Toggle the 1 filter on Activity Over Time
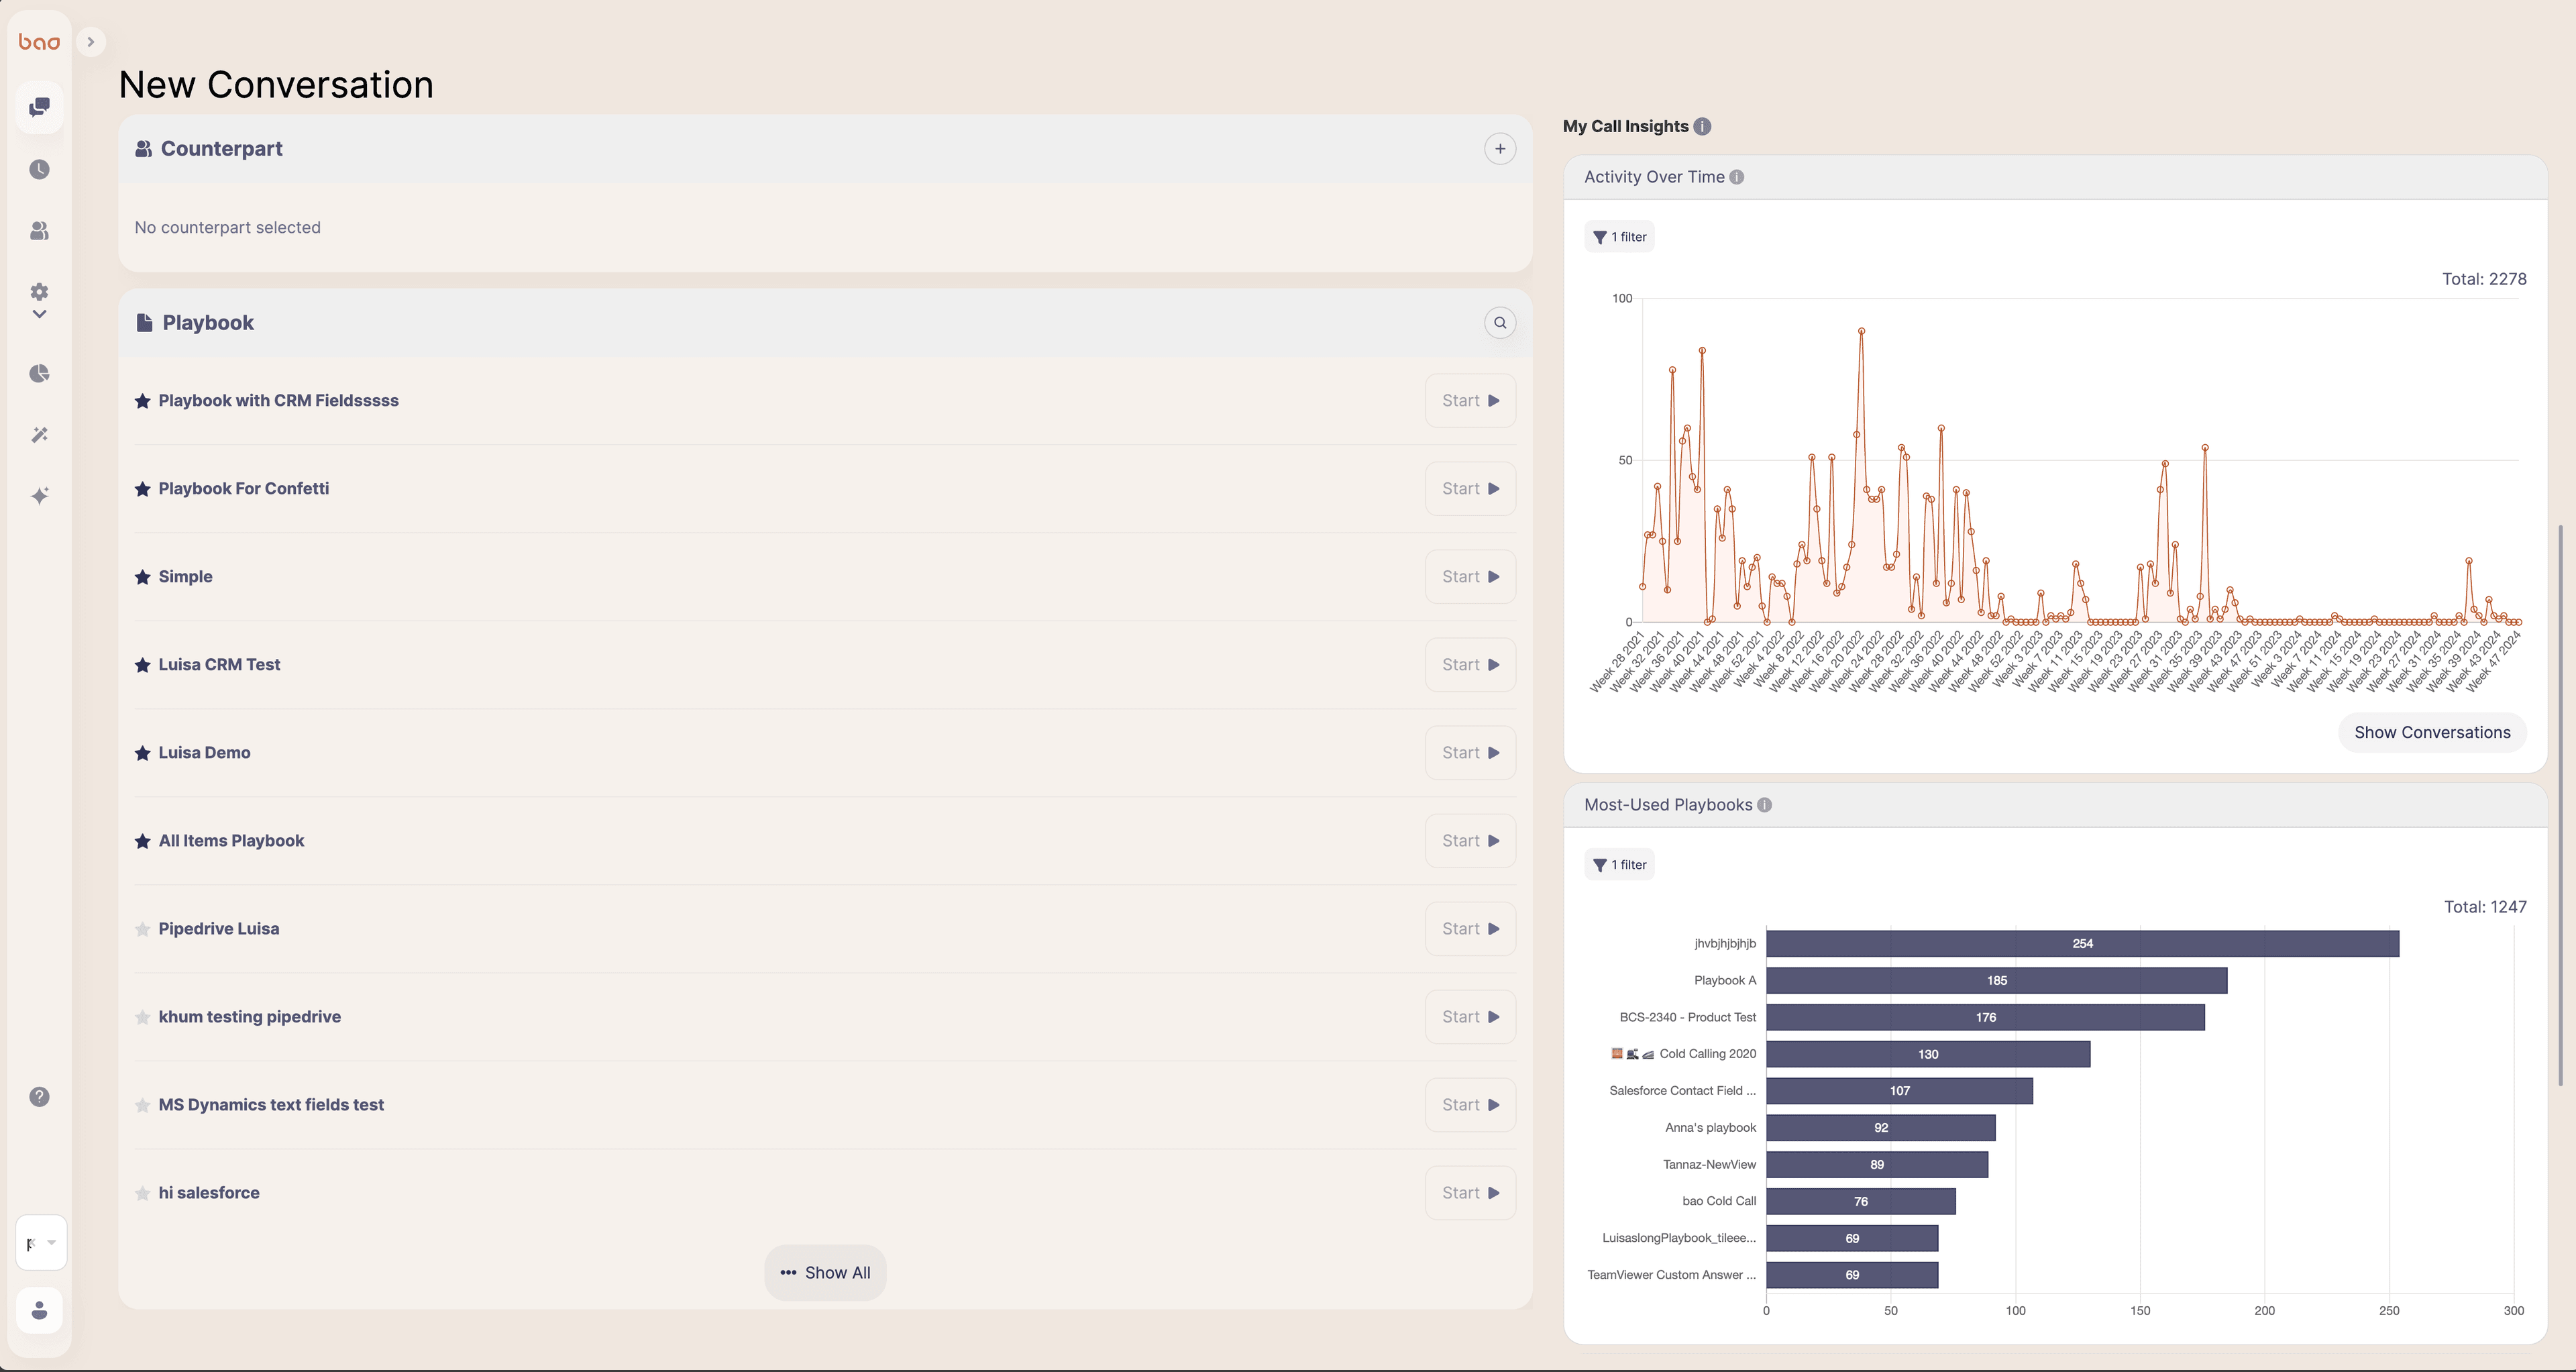The image size is (2576, 1372). 1619,237
